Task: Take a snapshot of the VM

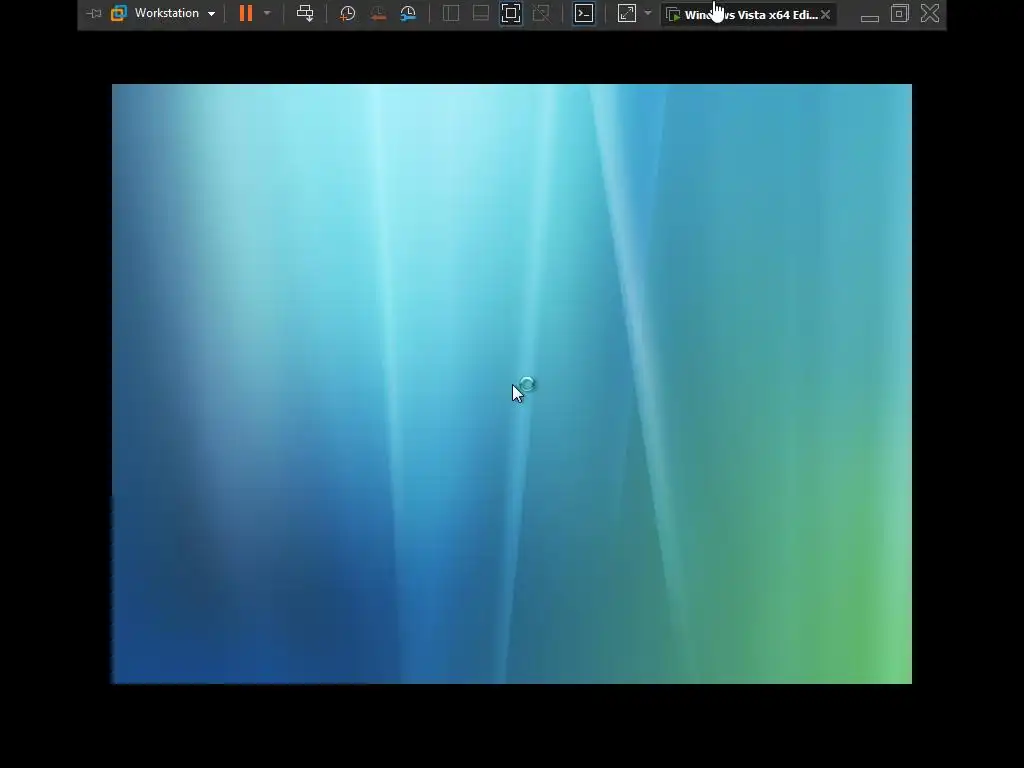Action: 347,13
